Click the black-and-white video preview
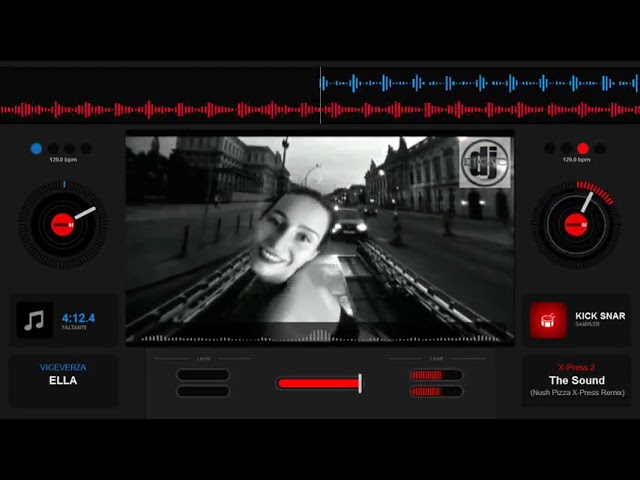 [320, 239]
